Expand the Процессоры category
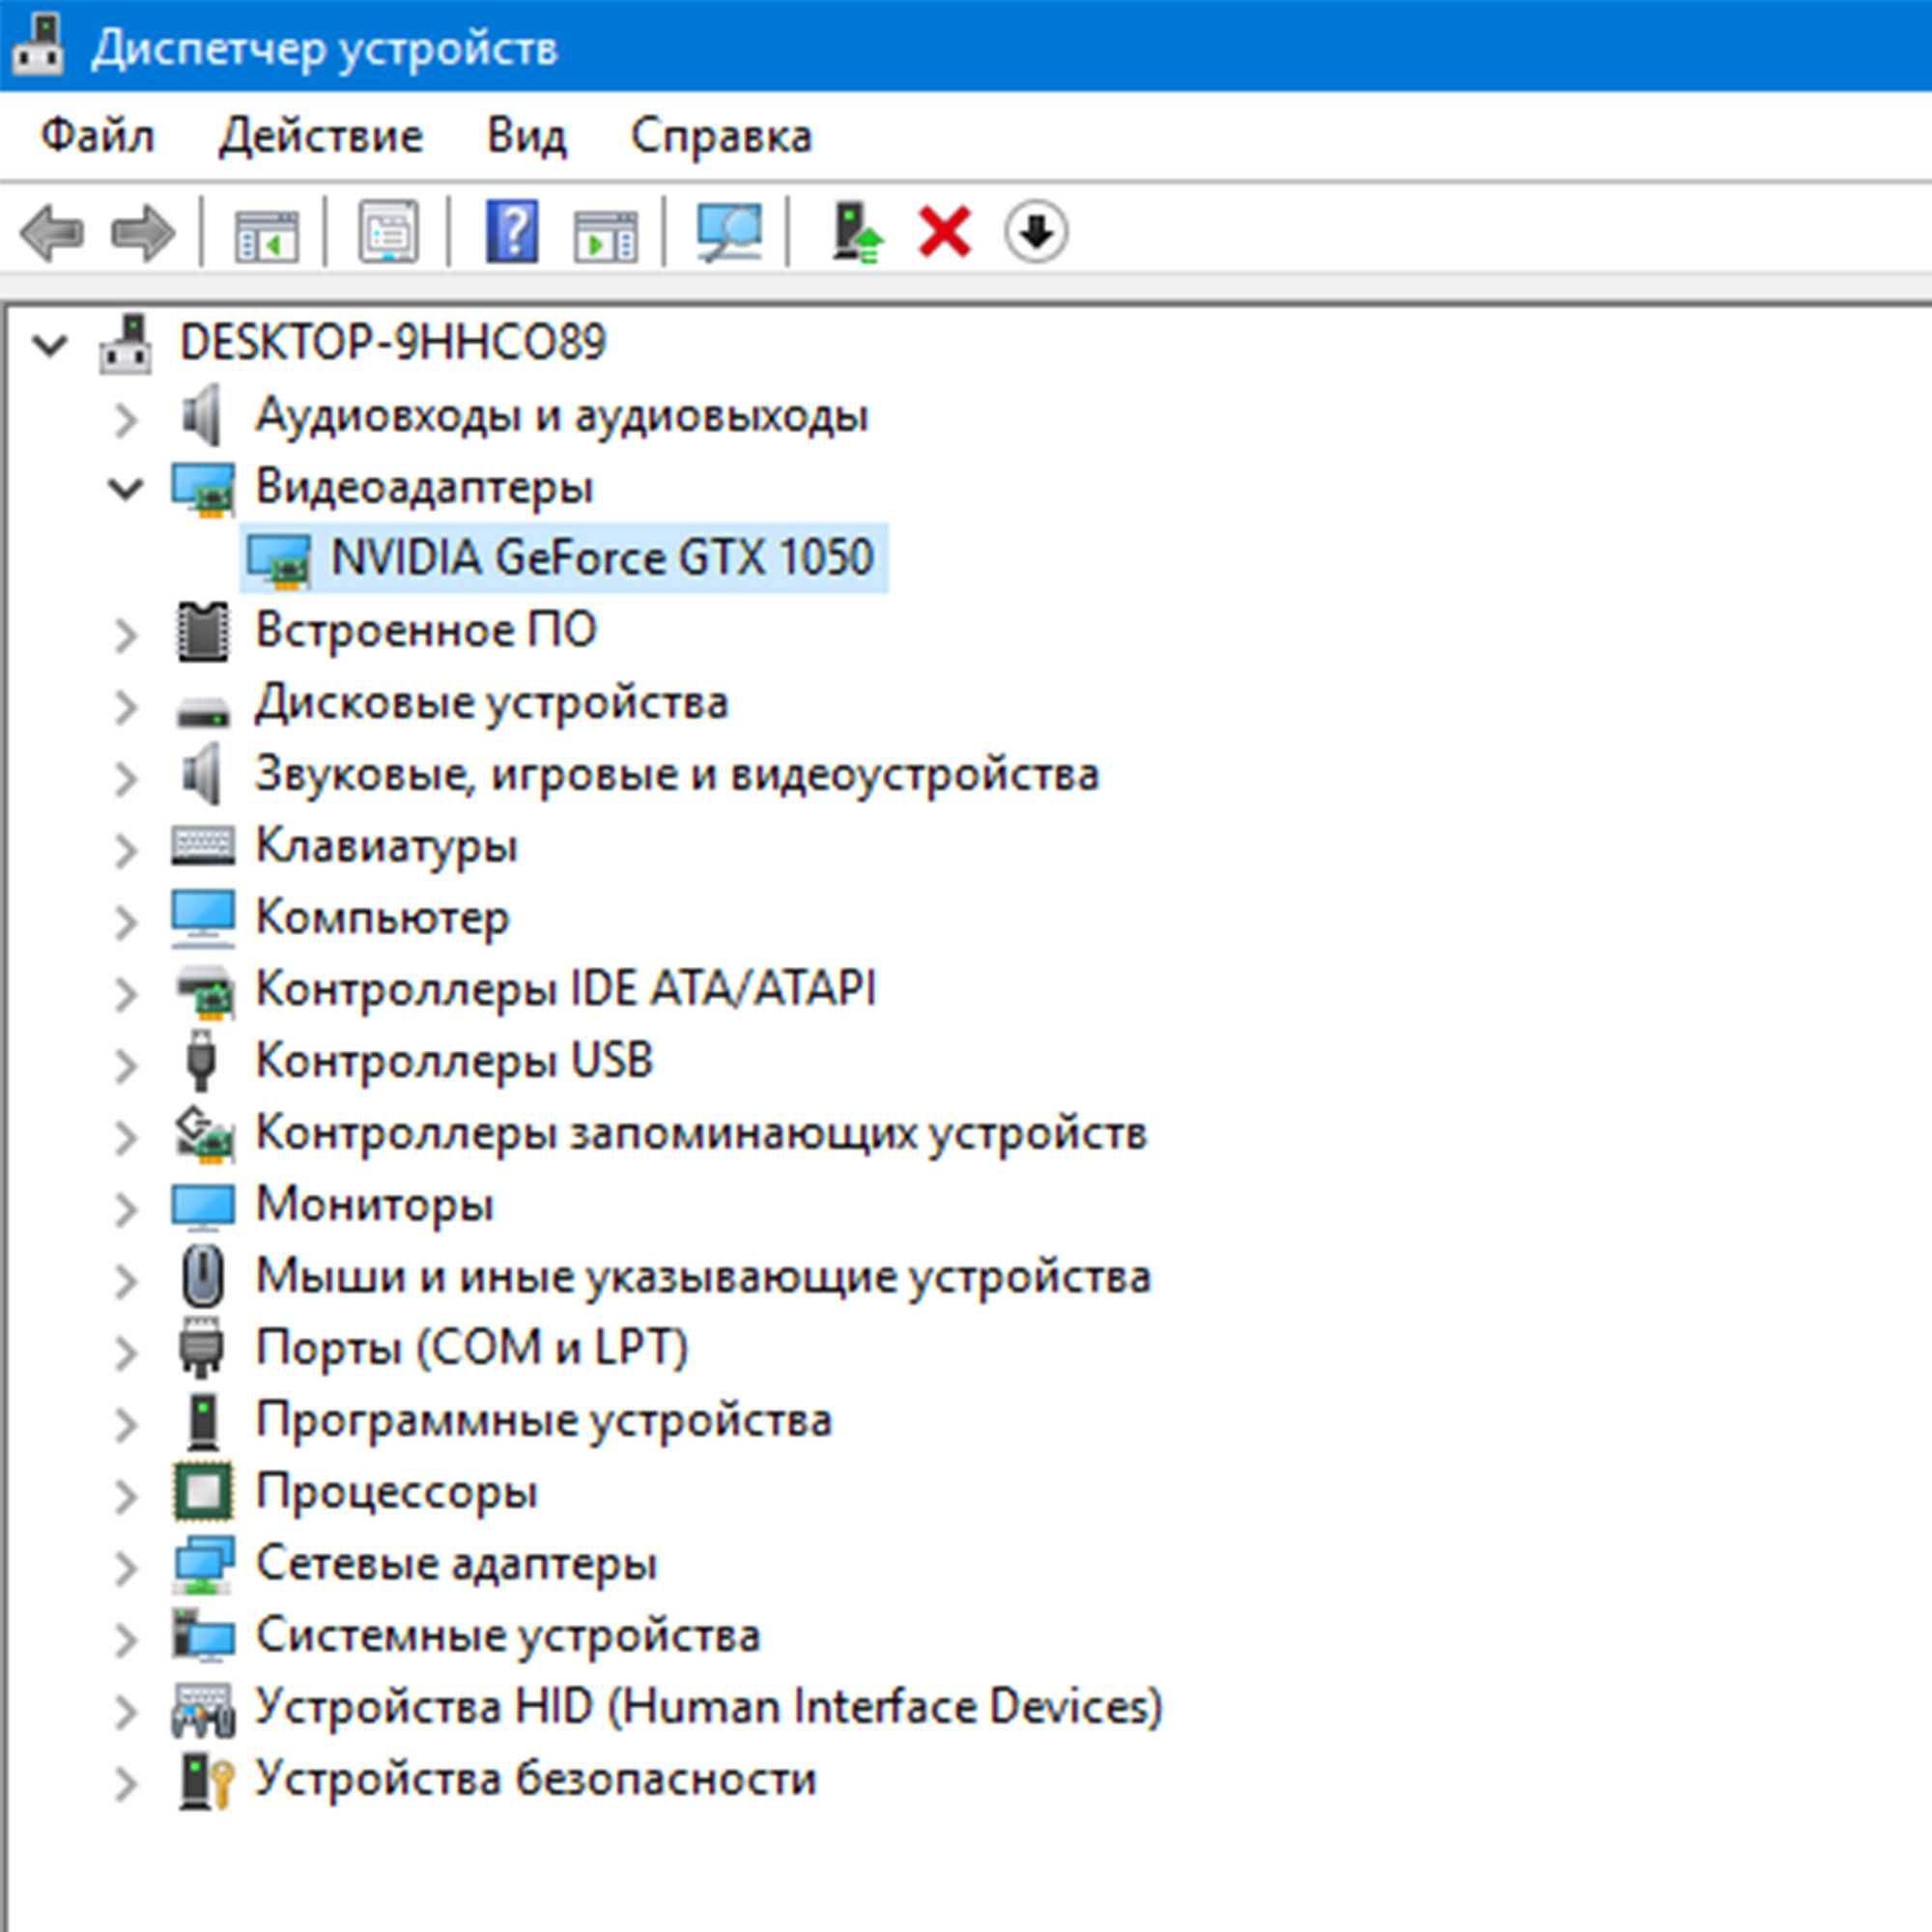Screen dimensions: 1932x1932 click(126, 1495)
